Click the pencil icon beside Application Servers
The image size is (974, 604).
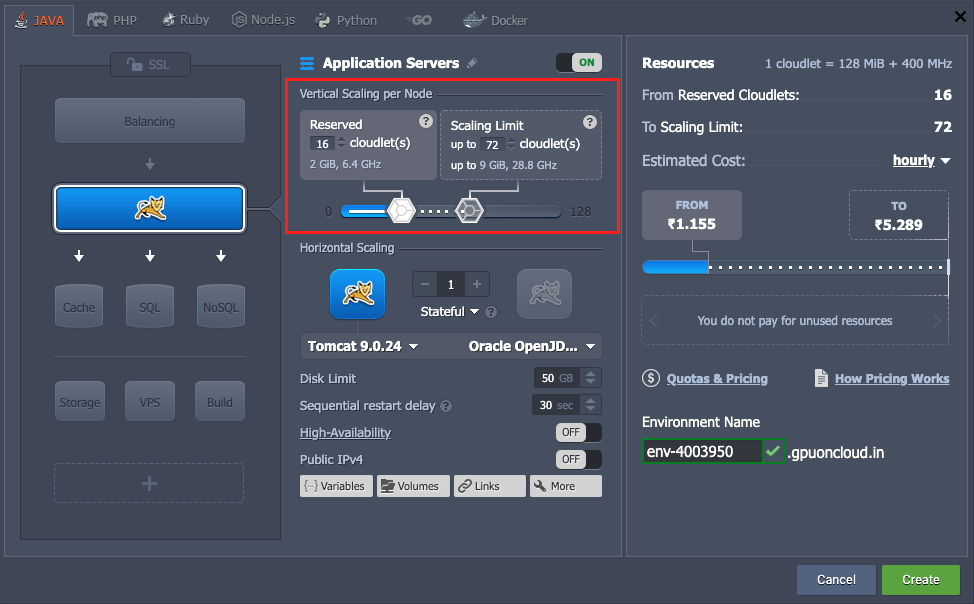point(472,63)
